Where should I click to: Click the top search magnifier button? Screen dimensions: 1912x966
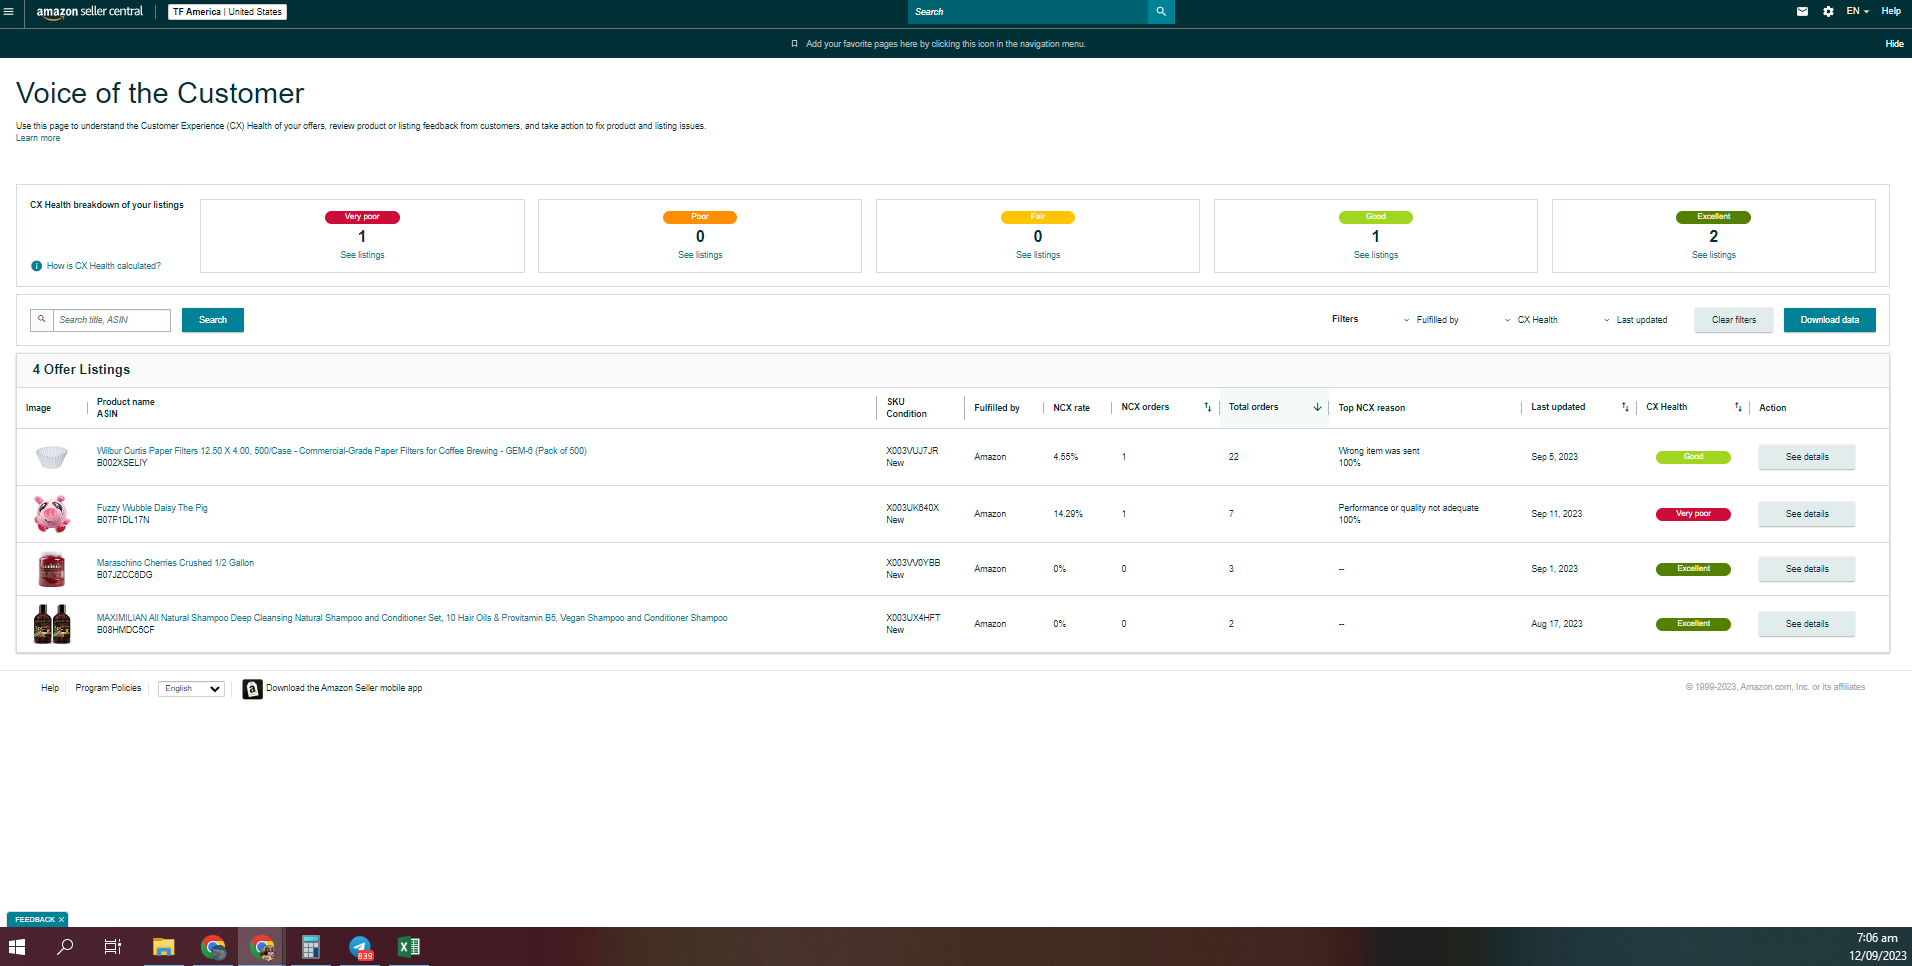pyautogui.click(x=1161, y=12)
